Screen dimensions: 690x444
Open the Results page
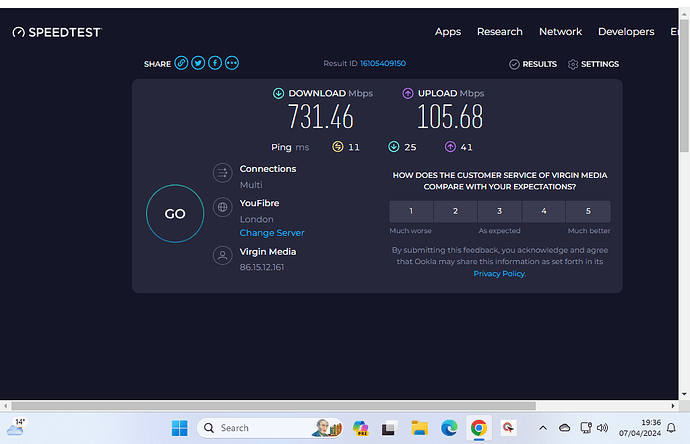point(533,64)
